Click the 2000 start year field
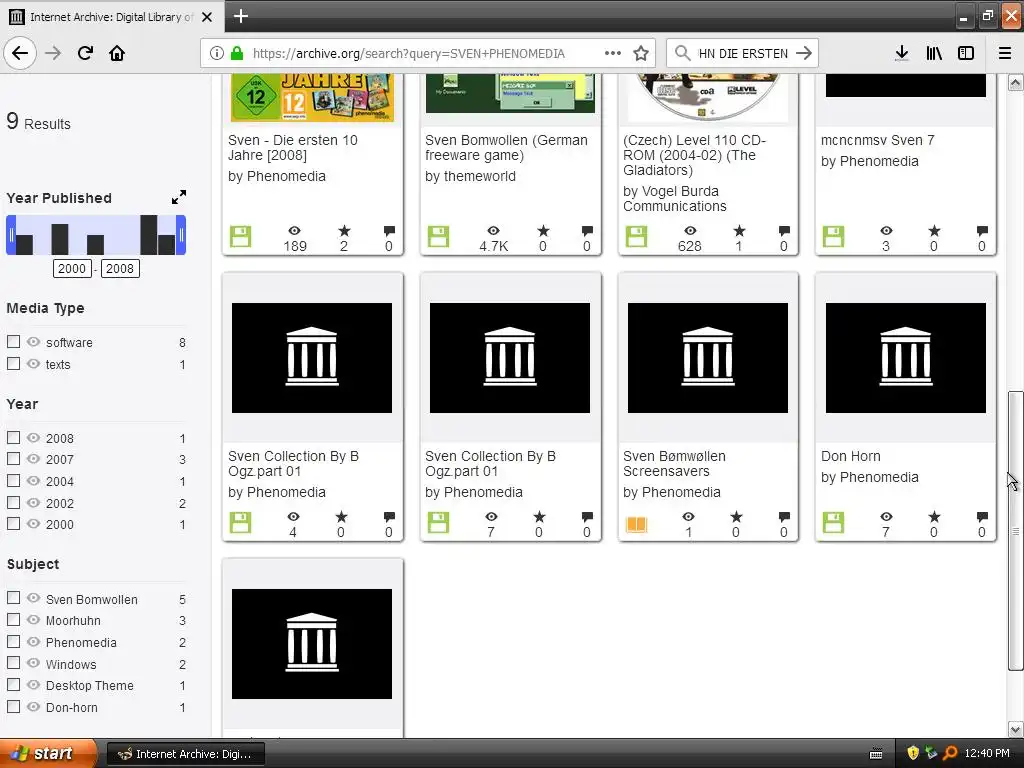Image resolution: width=1024 pixels, height=768 pixels. [x=72, y=268]
